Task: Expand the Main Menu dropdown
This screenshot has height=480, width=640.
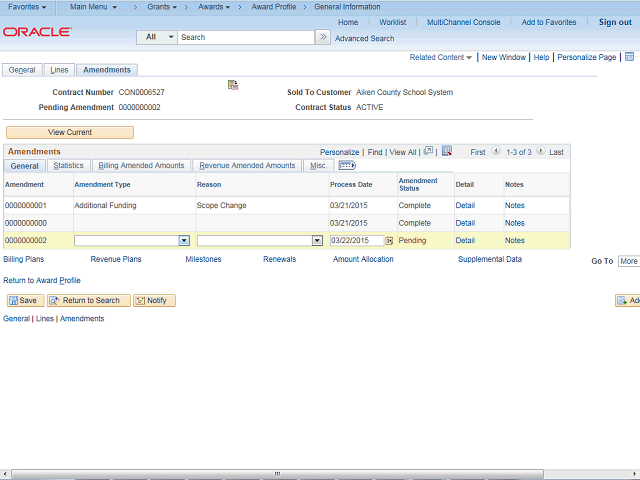Action: (93, 7)
